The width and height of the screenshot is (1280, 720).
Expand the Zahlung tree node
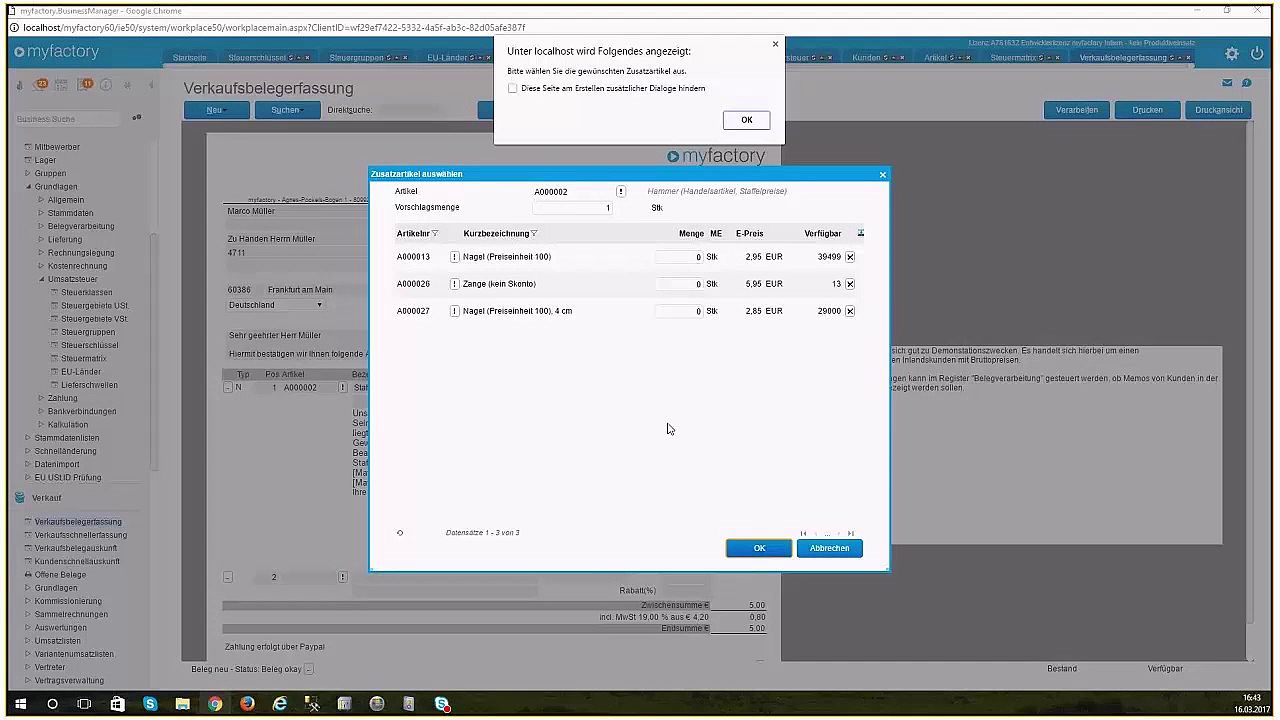tap(41, 398)
